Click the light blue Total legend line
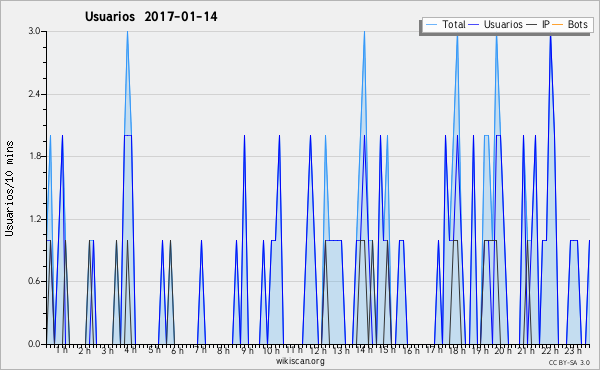The width and height of the screenshot is (600, 370). tap(431, 25)
